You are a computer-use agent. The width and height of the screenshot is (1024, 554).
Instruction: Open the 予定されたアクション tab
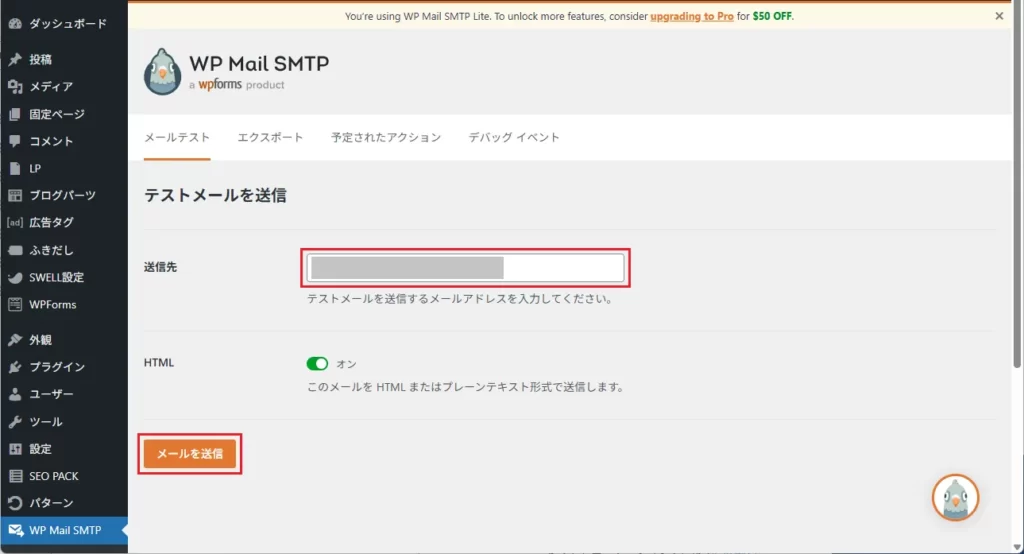coord(386,137)
